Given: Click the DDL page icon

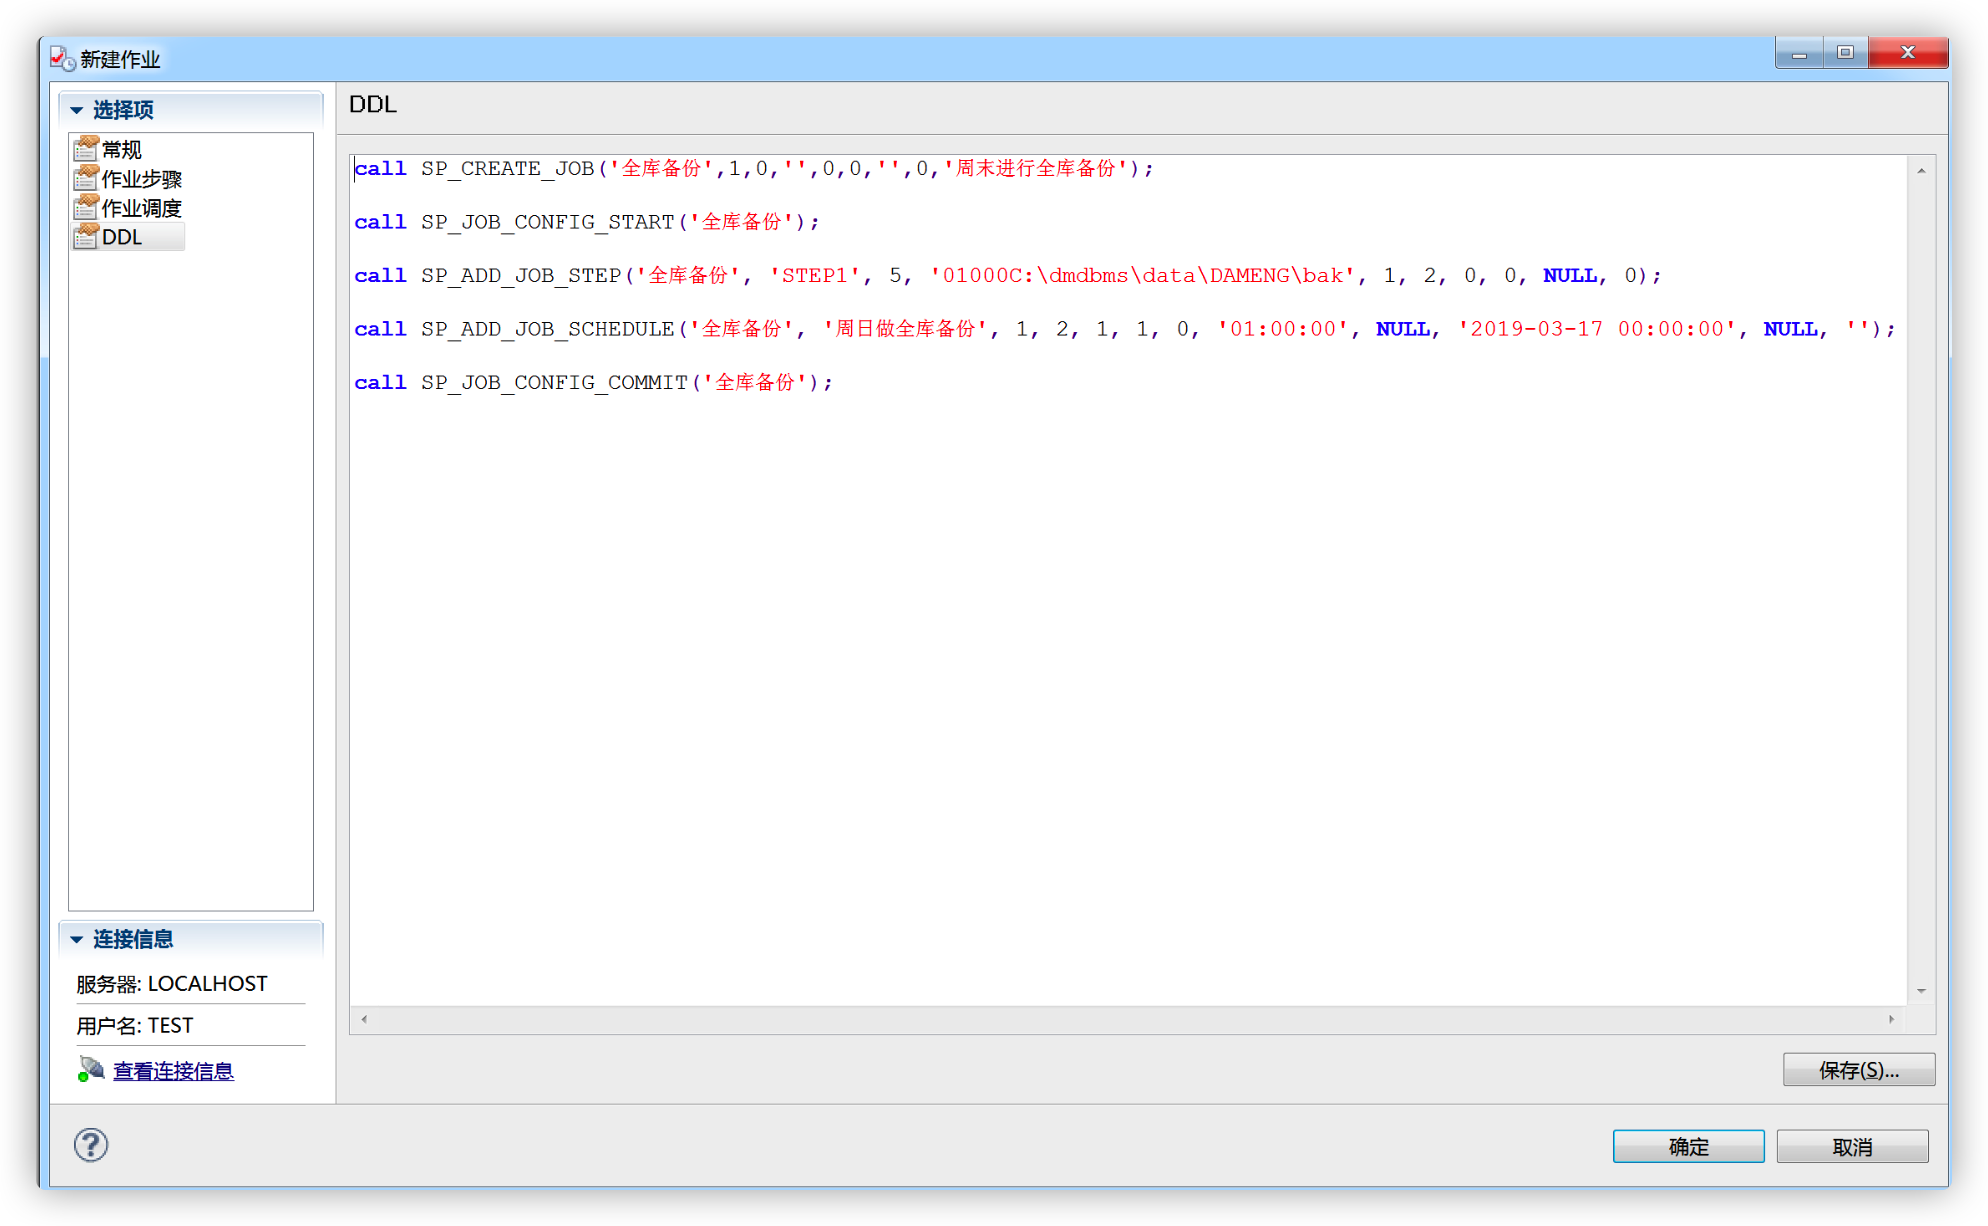Looking at the screenshot, I should [86, 236].
